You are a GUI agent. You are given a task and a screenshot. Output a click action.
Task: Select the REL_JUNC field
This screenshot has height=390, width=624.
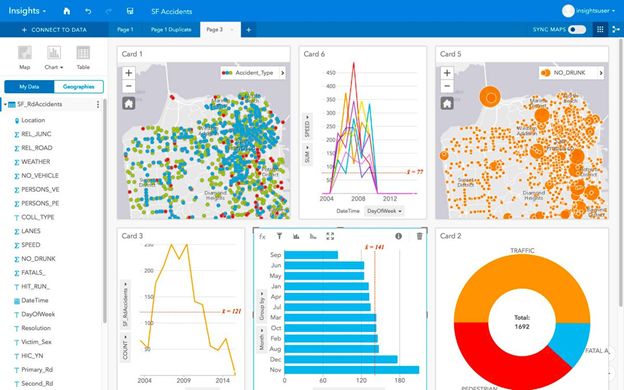pos(36,134)
